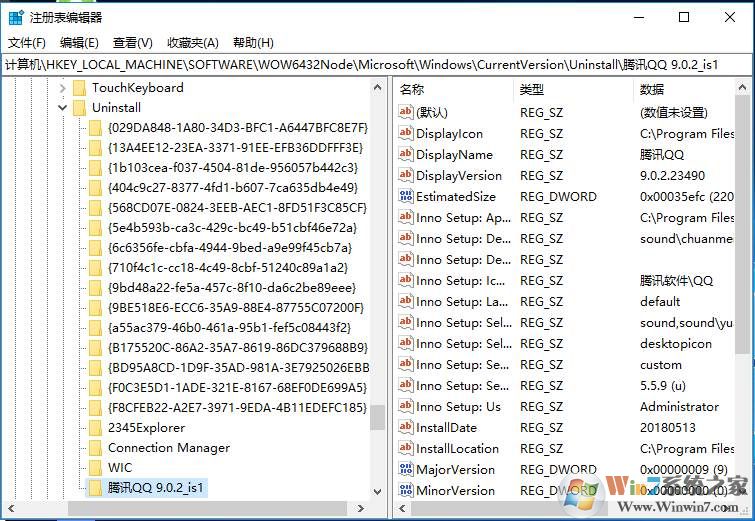Click the desktopicon data cell
This screenshot has height=521, width=755.
676,344
